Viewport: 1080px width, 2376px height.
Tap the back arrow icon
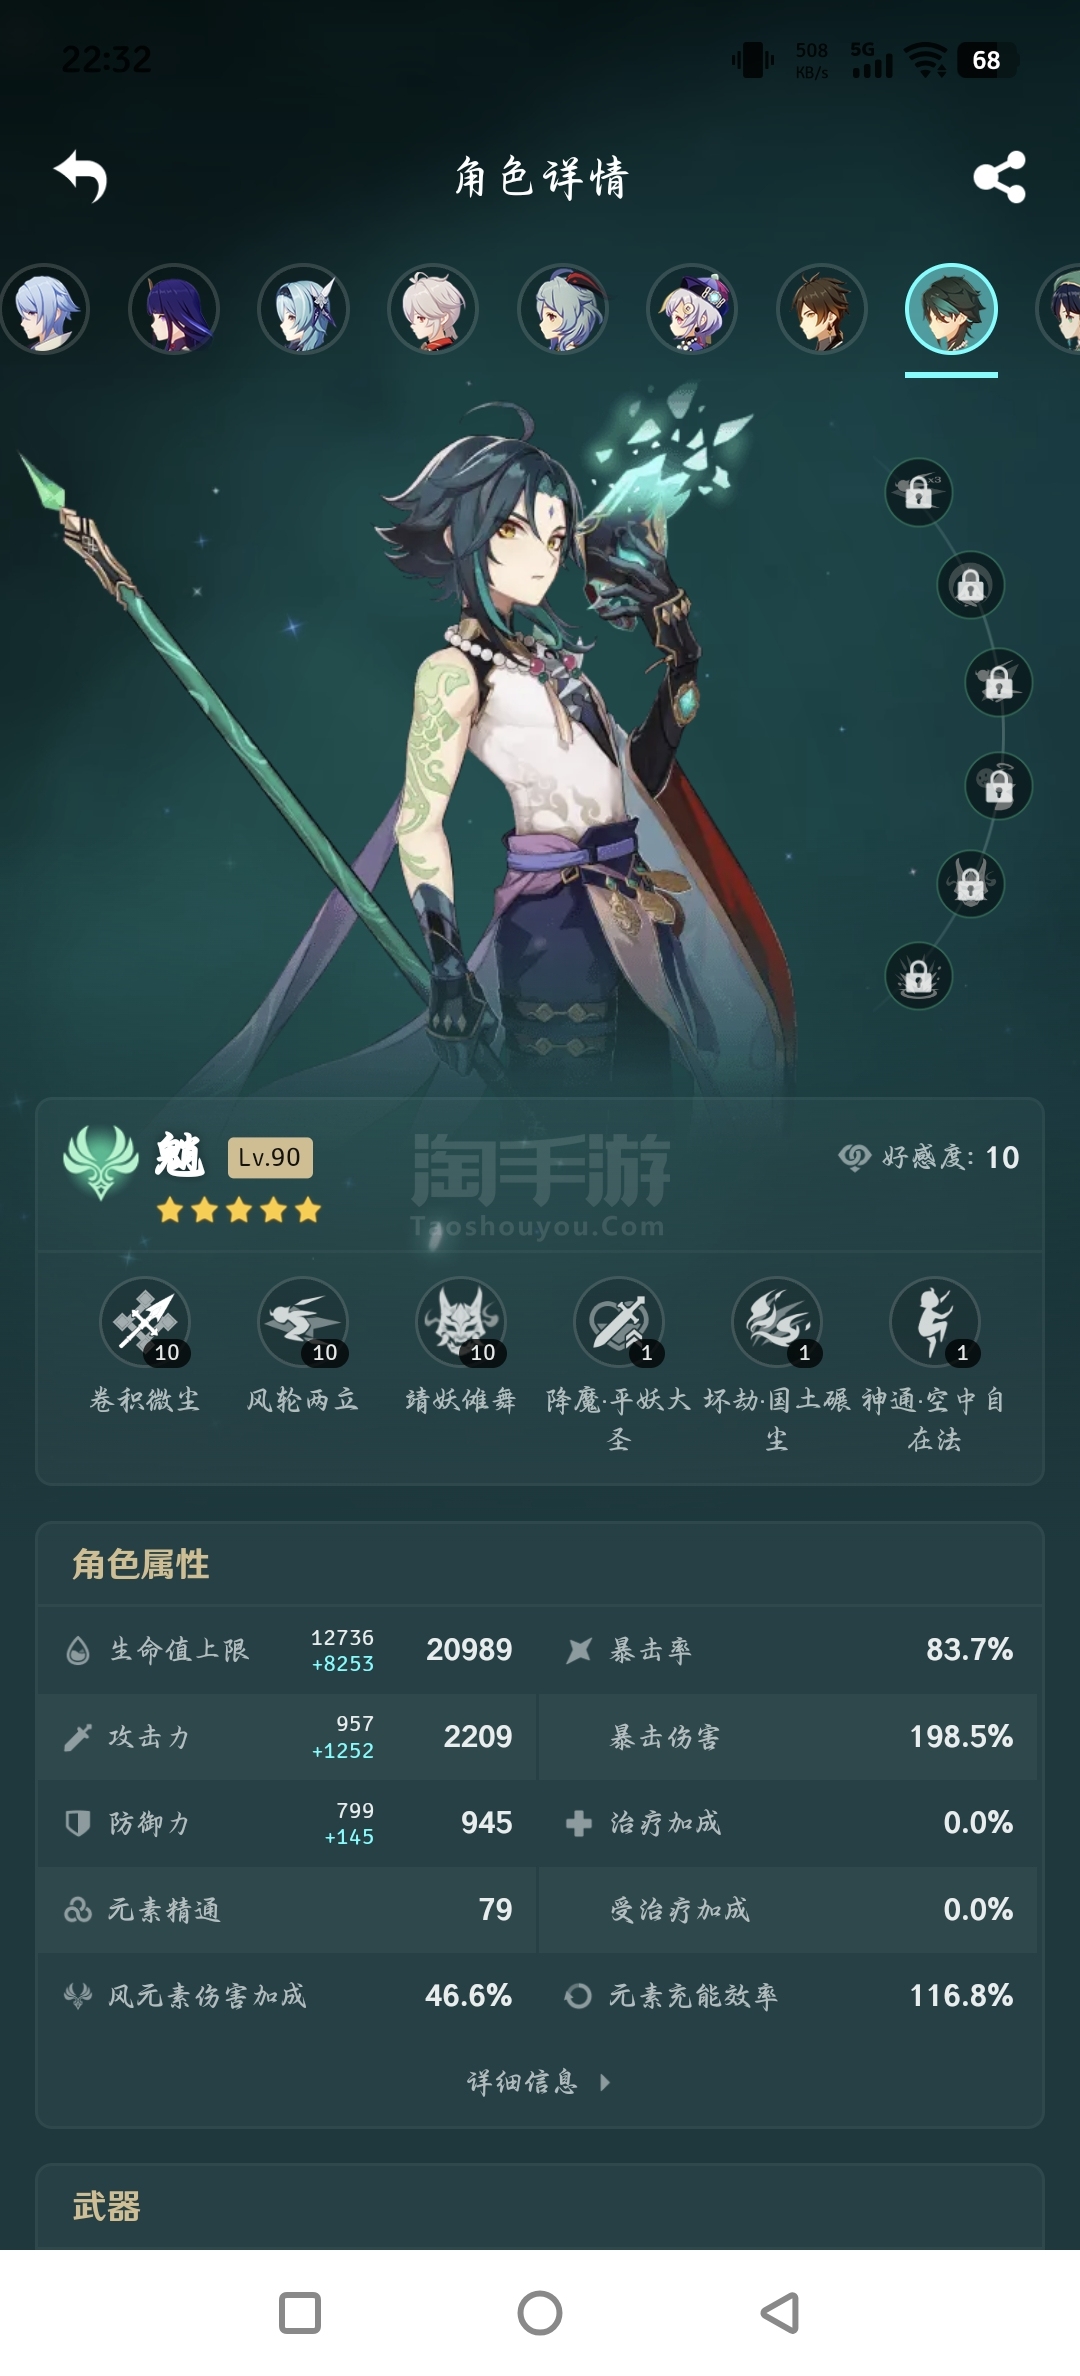click(x=80, y=177)
